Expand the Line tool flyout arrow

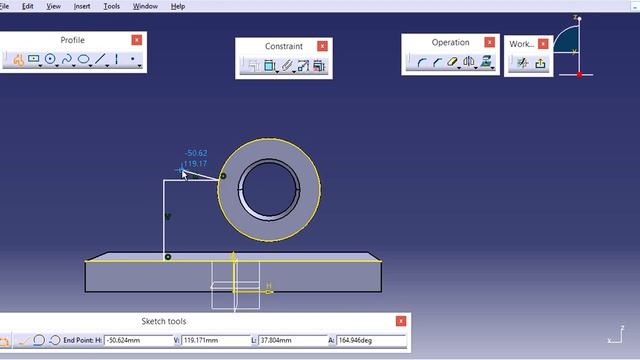click(107, 66)
